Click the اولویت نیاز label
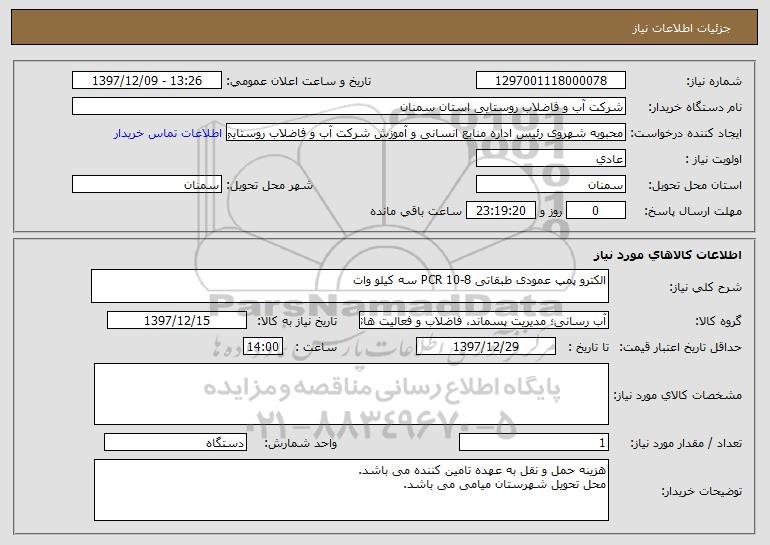The image size is (770, 545). pyautogui.click(x=714, y=159)
